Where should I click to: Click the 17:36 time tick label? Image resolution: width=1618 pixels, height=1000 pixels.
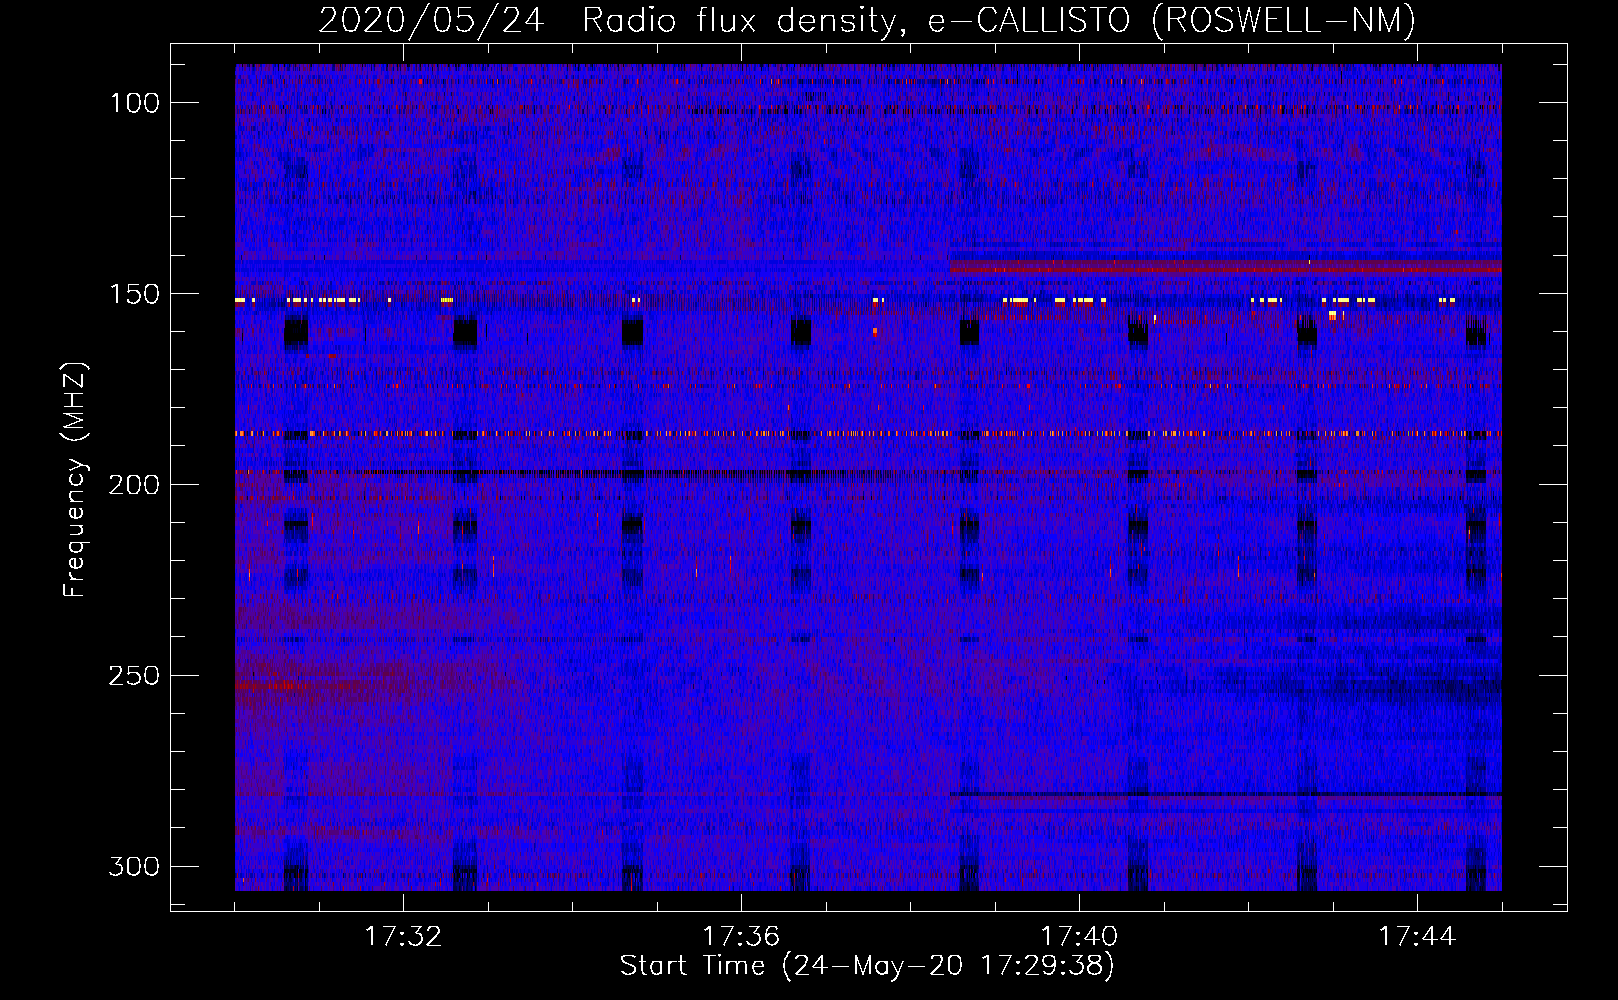click(741, 937)
